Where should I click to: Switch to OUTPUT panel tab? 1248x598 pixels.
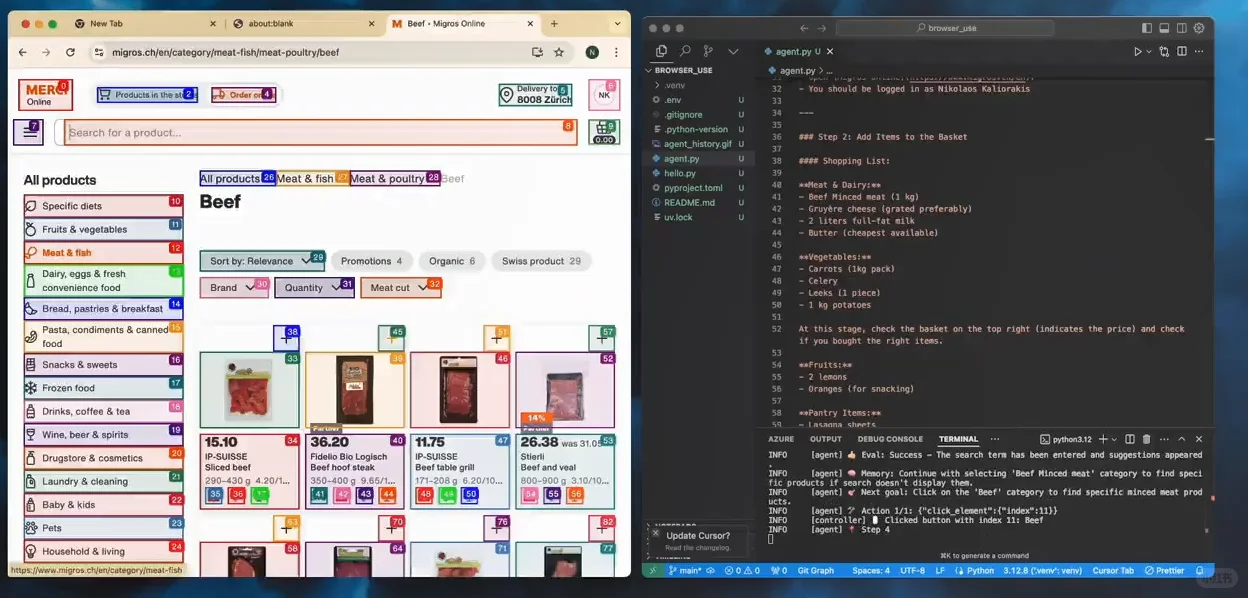tap(826, 439)
